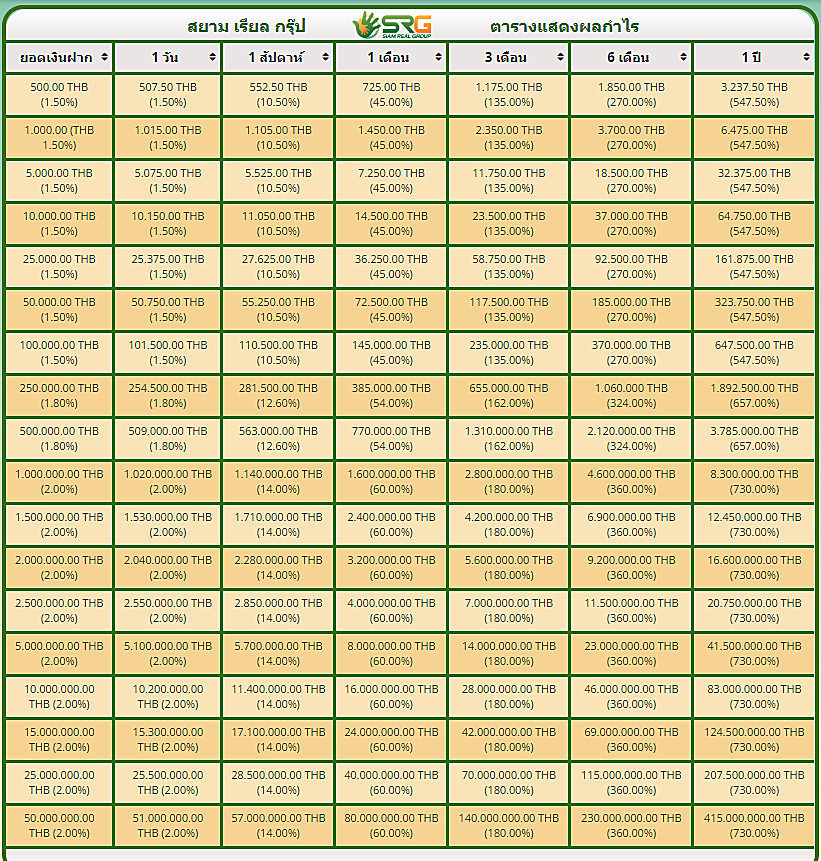This screenshot has width=821, height=861.
Task: Click the SRG Siam Real Group logo
Action: (x=392, y=25)
